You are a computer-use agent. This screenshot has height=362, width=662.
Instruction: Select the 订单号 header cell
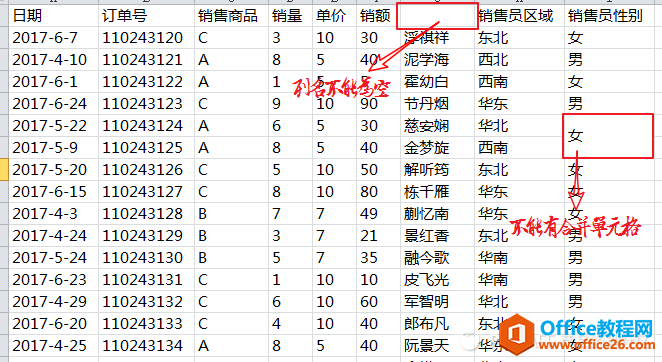pos(147,16)
